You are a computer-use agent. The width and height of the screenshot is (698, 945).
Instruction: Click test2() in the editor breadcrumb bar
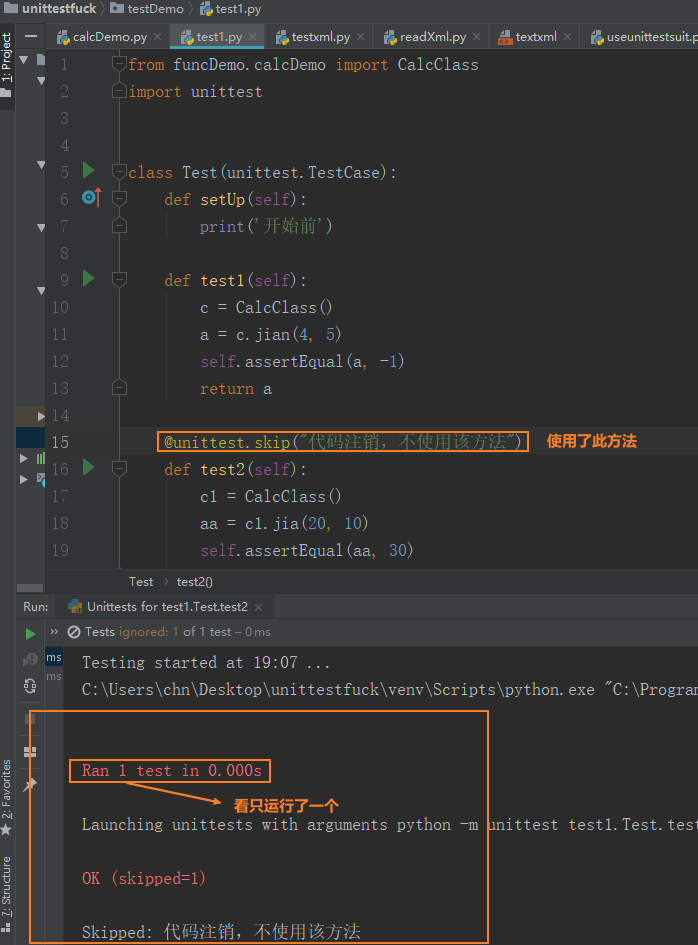pyautogui.click(x=194, y=582)
